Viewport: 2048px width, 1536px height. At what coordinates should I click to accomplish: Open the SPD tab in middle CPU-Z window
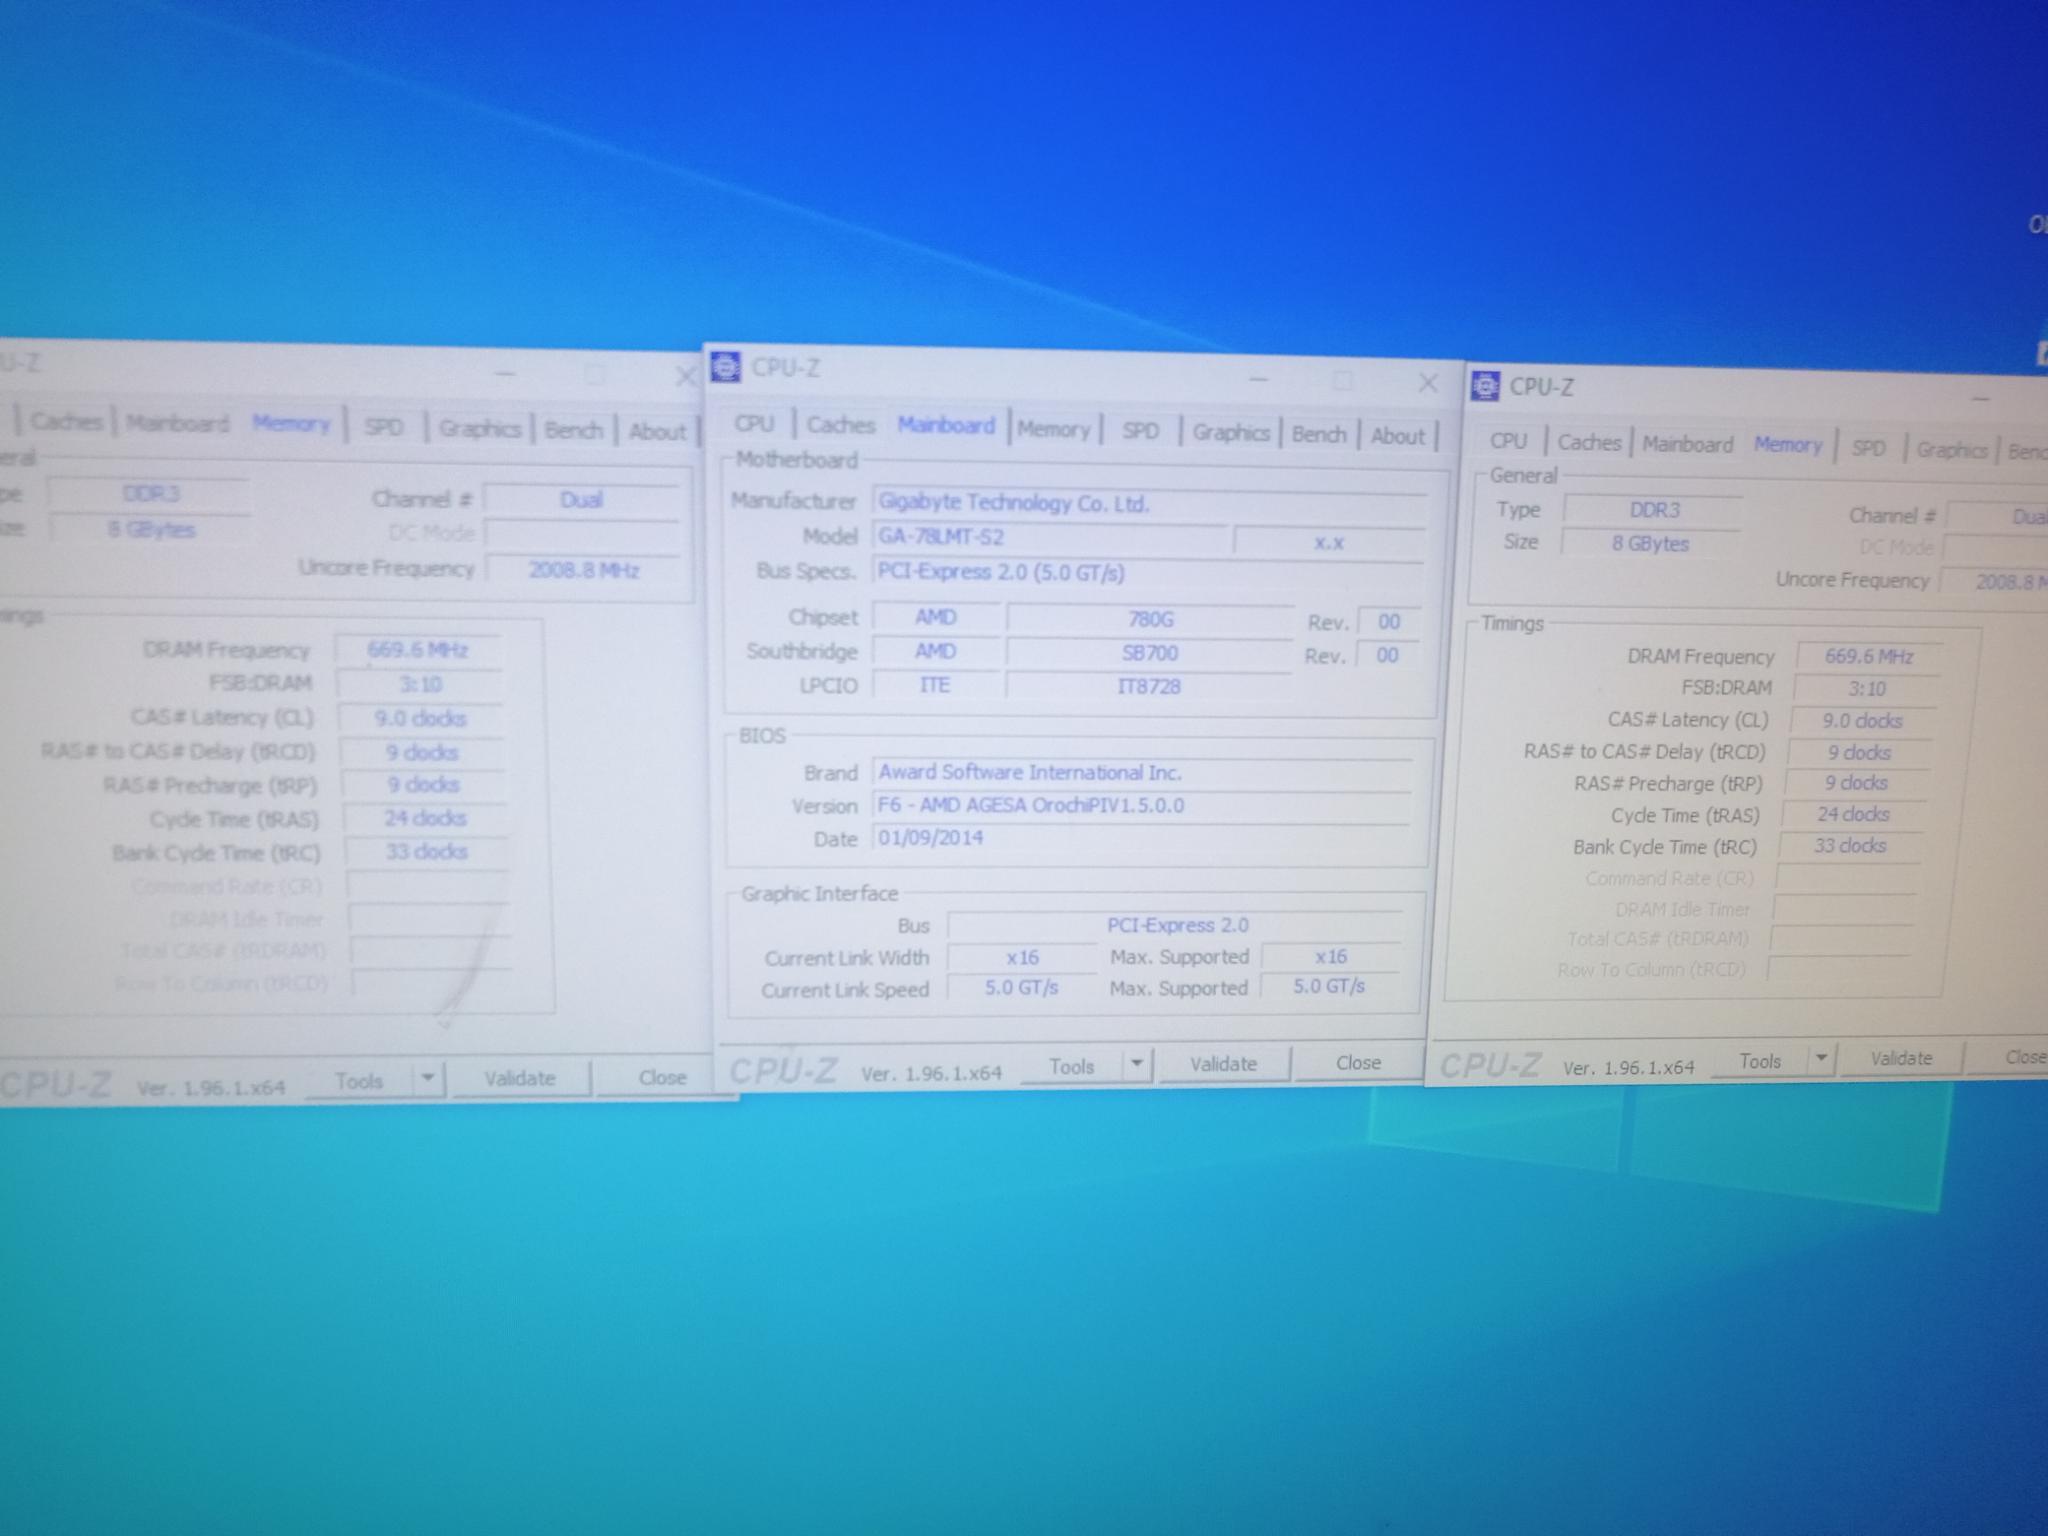click(1140, 431)
